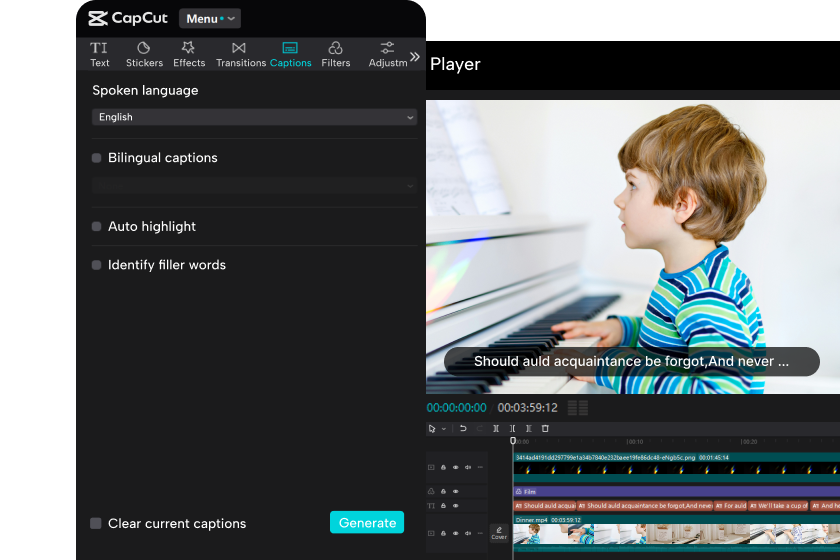
Task: Select the 'Should auld acquaintance be forgot,And never' caption clip
Action: [x=645, y=506]
